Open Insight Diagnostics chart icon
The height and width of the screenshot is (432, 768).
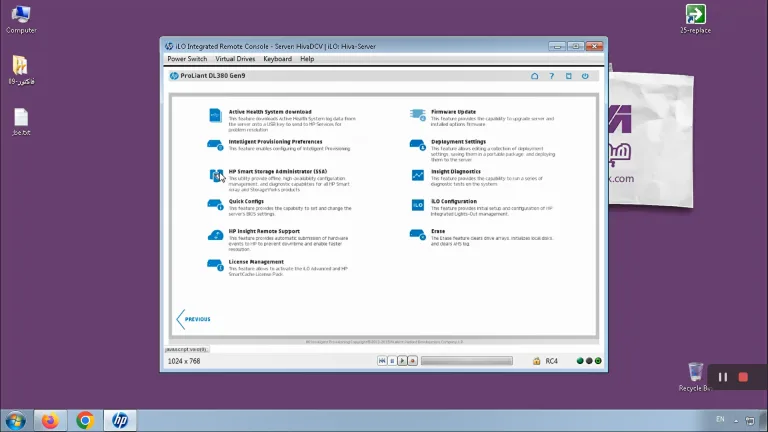pos(417,175)
